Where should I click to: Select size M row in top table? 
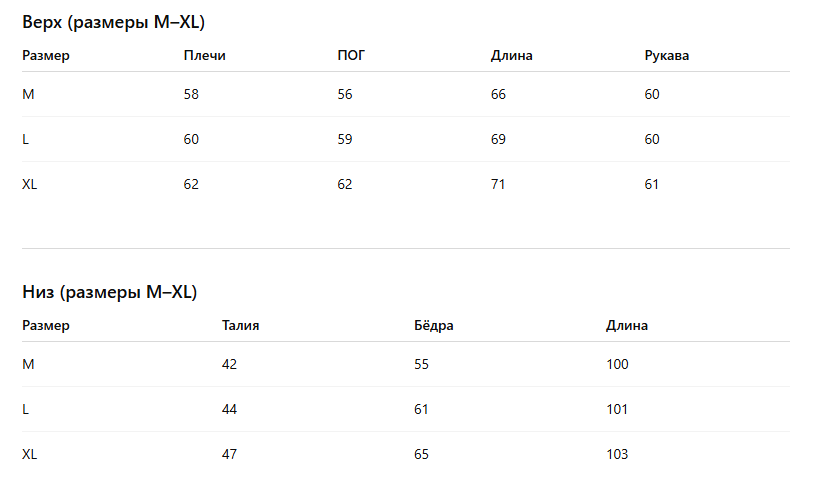tap(406, 94)
